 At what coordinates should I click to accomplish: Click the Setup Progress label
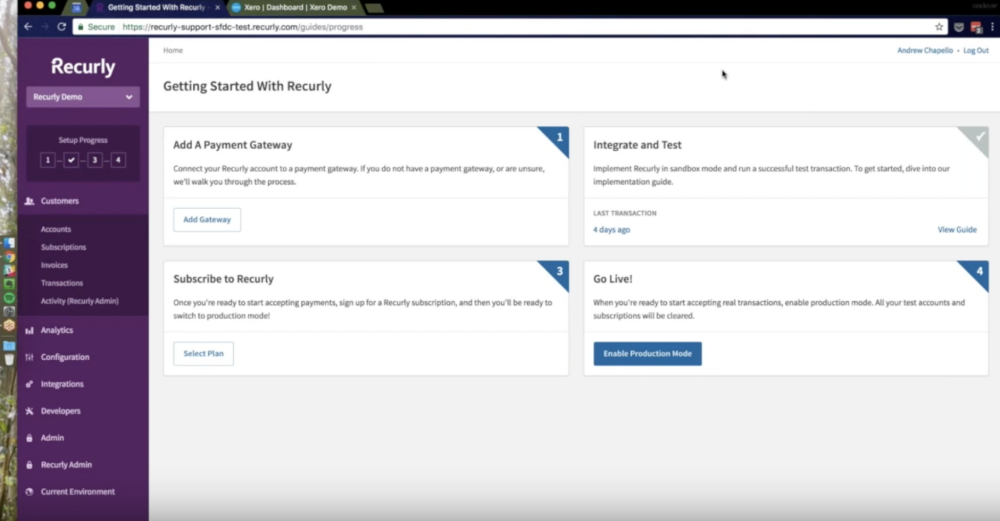pos(83,140)
